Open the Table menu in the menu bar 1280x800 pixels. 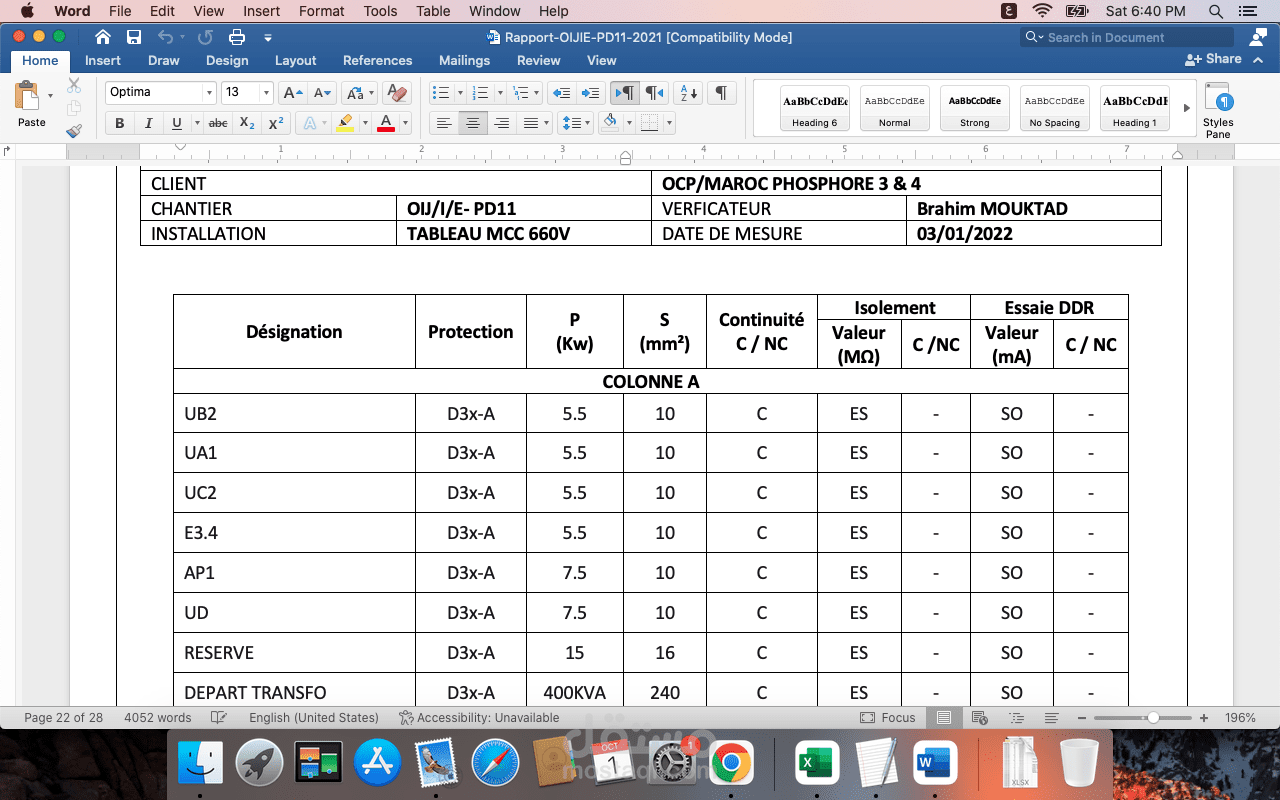coord(433,11)
